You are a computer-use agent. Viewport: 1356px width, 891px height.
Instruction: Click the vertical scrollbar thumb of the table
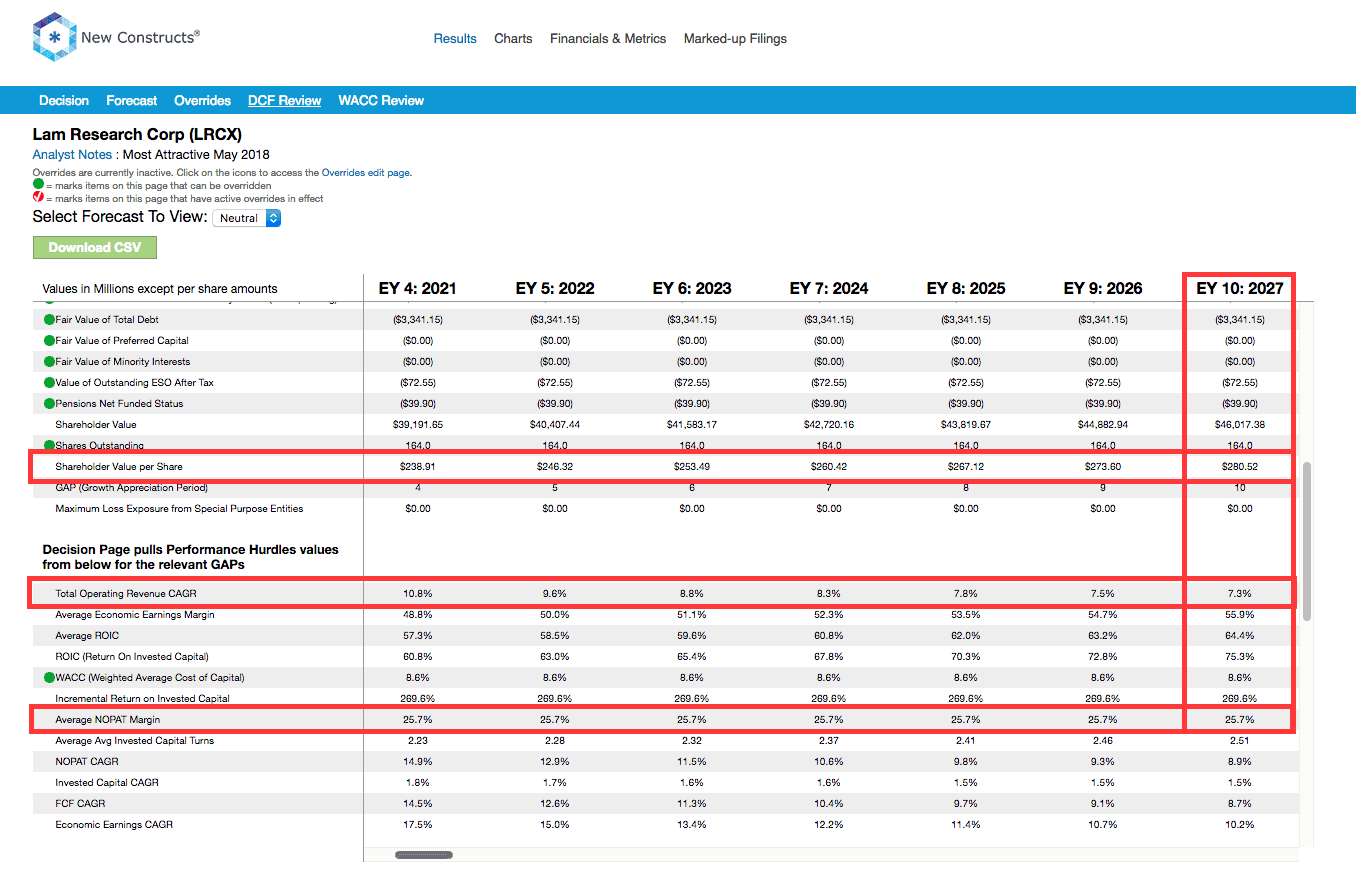click(x=1307, y=540)
